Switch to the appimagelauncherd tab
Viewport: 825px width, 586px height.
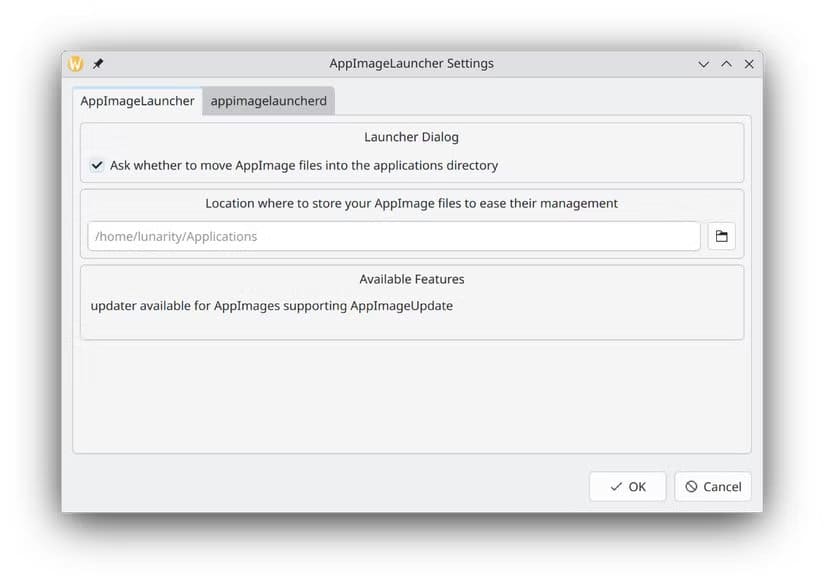tap(268, 101)
